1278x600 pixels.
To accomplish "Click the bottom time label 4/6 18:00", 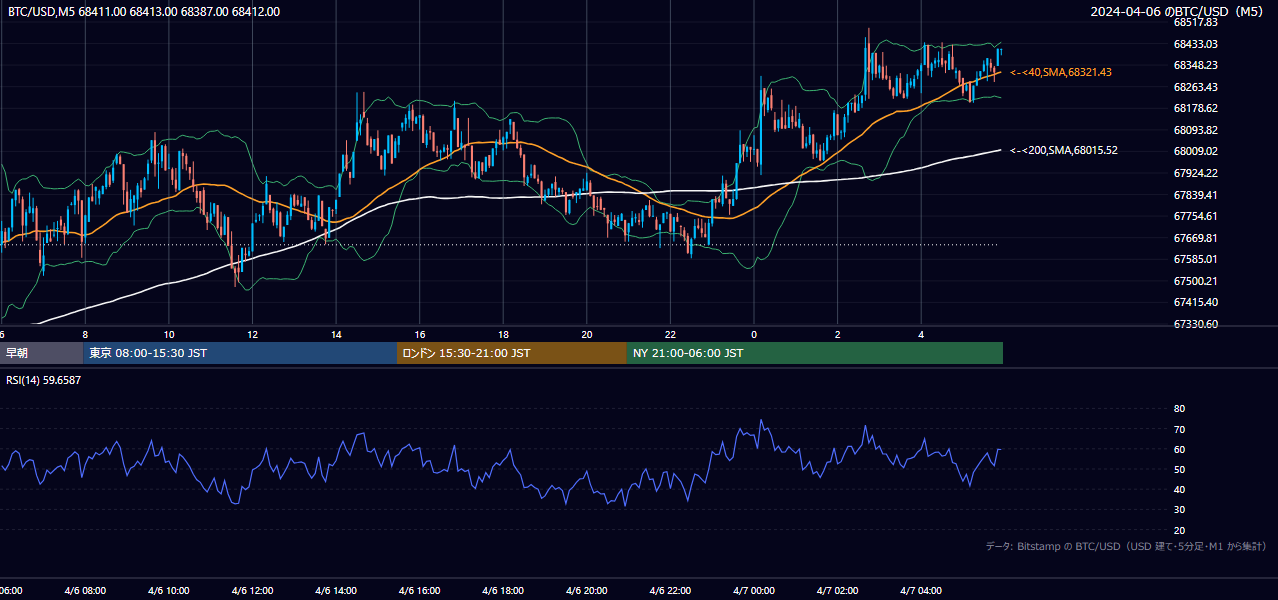I will click(x=503, y=591).
